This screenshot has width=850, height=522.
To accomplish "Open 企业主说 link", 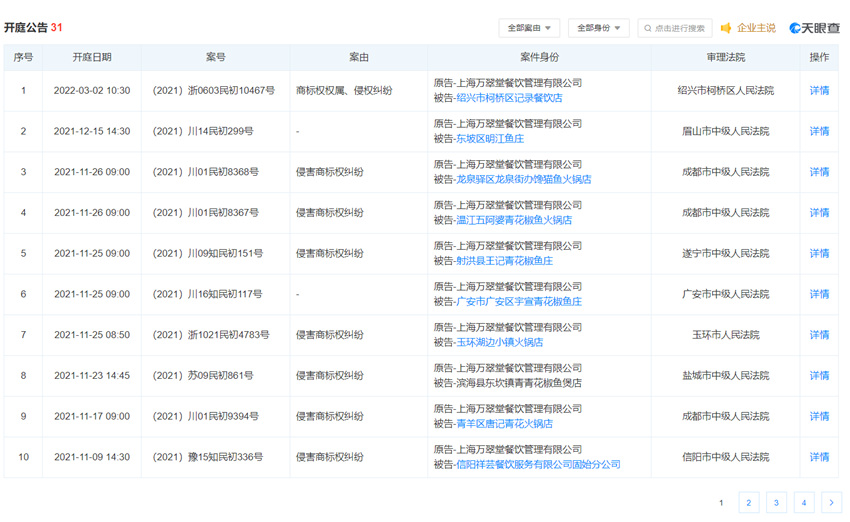I will click(756, 28).
